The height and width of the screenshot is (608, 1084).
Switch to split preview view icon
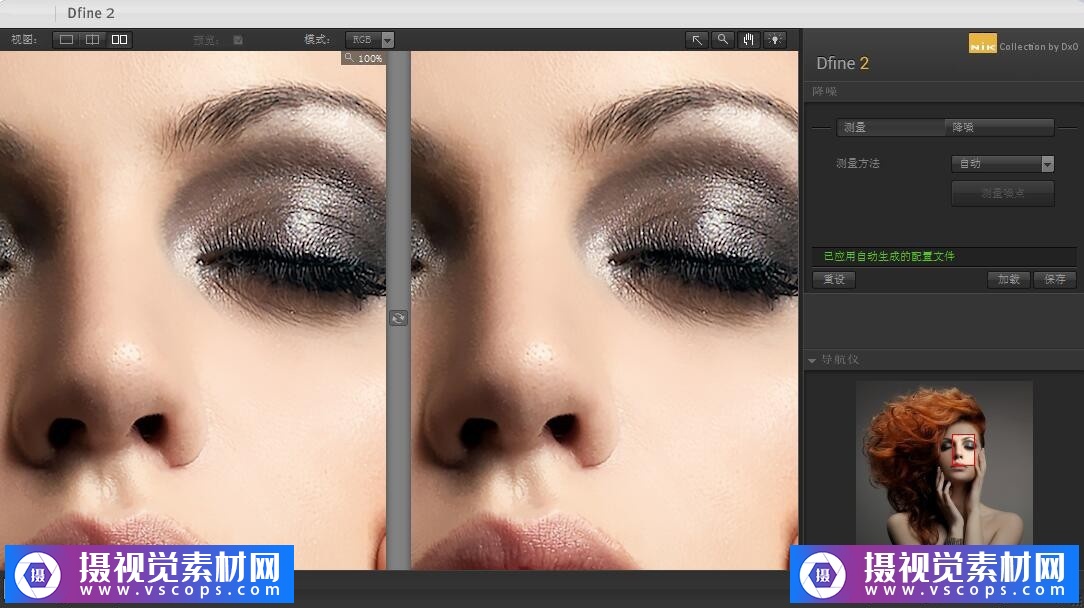point(92,40)
